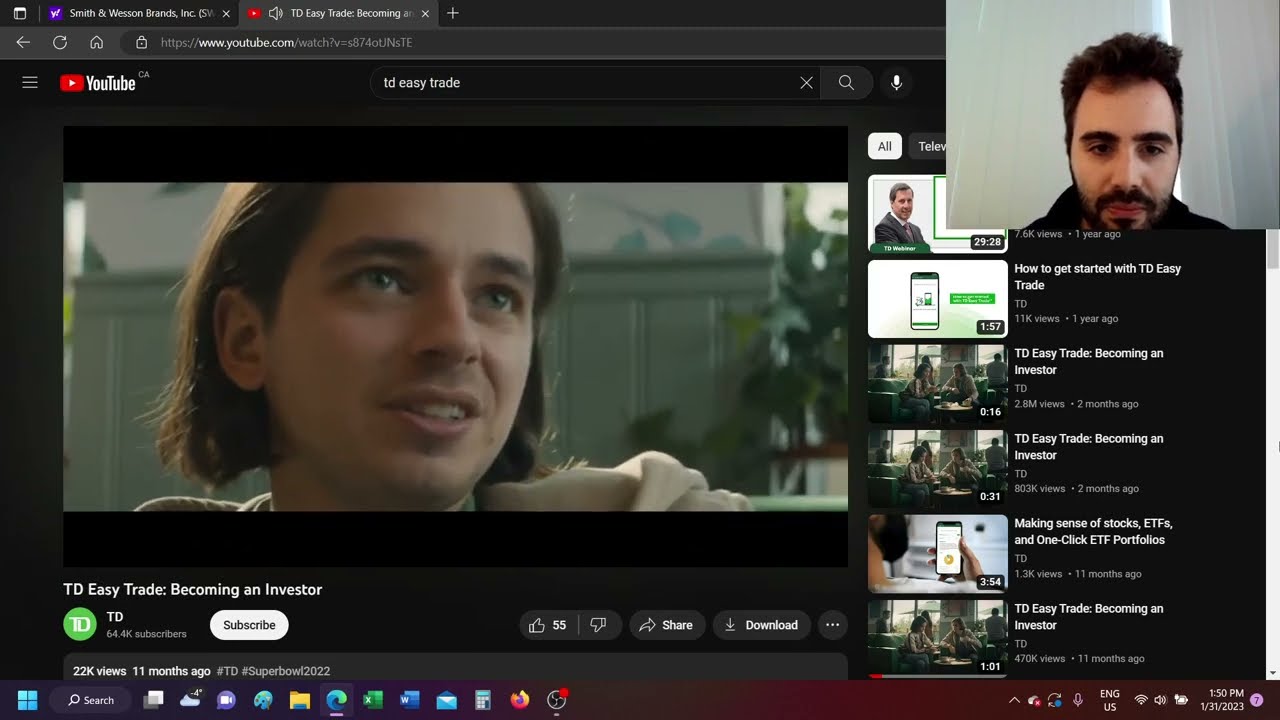
Task: Open Task View on taskbar
Action: click(x=153, y=700)
